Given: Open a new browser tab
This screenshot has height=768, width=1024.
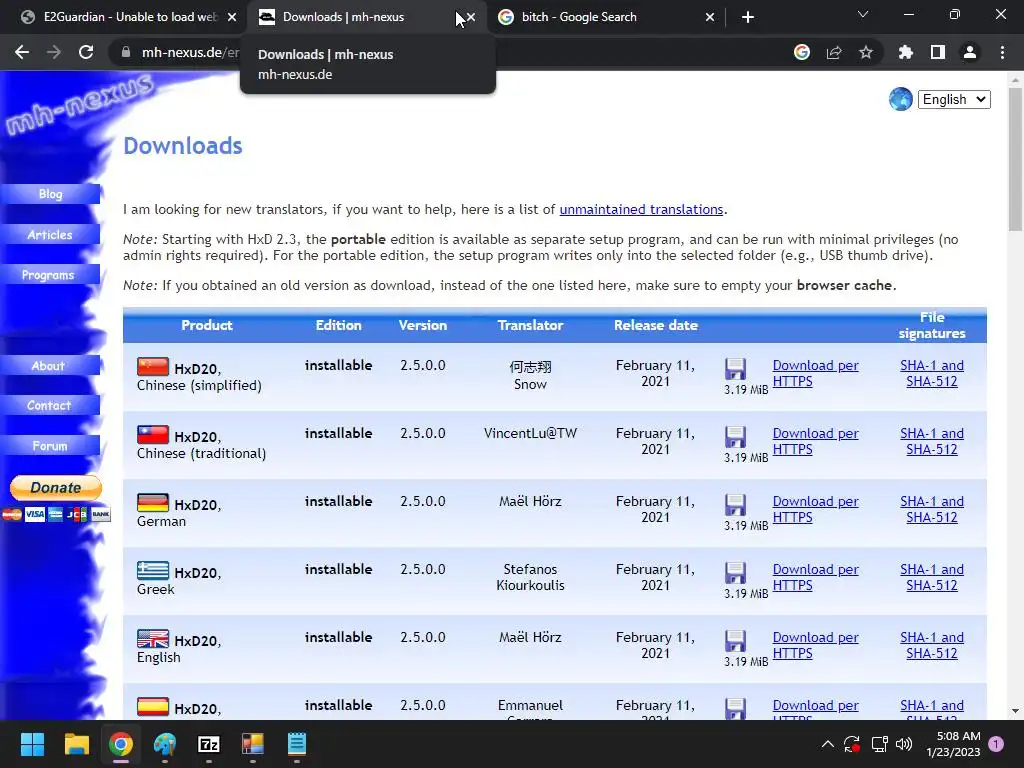Looking at the screenshot, I should (748, 17).
